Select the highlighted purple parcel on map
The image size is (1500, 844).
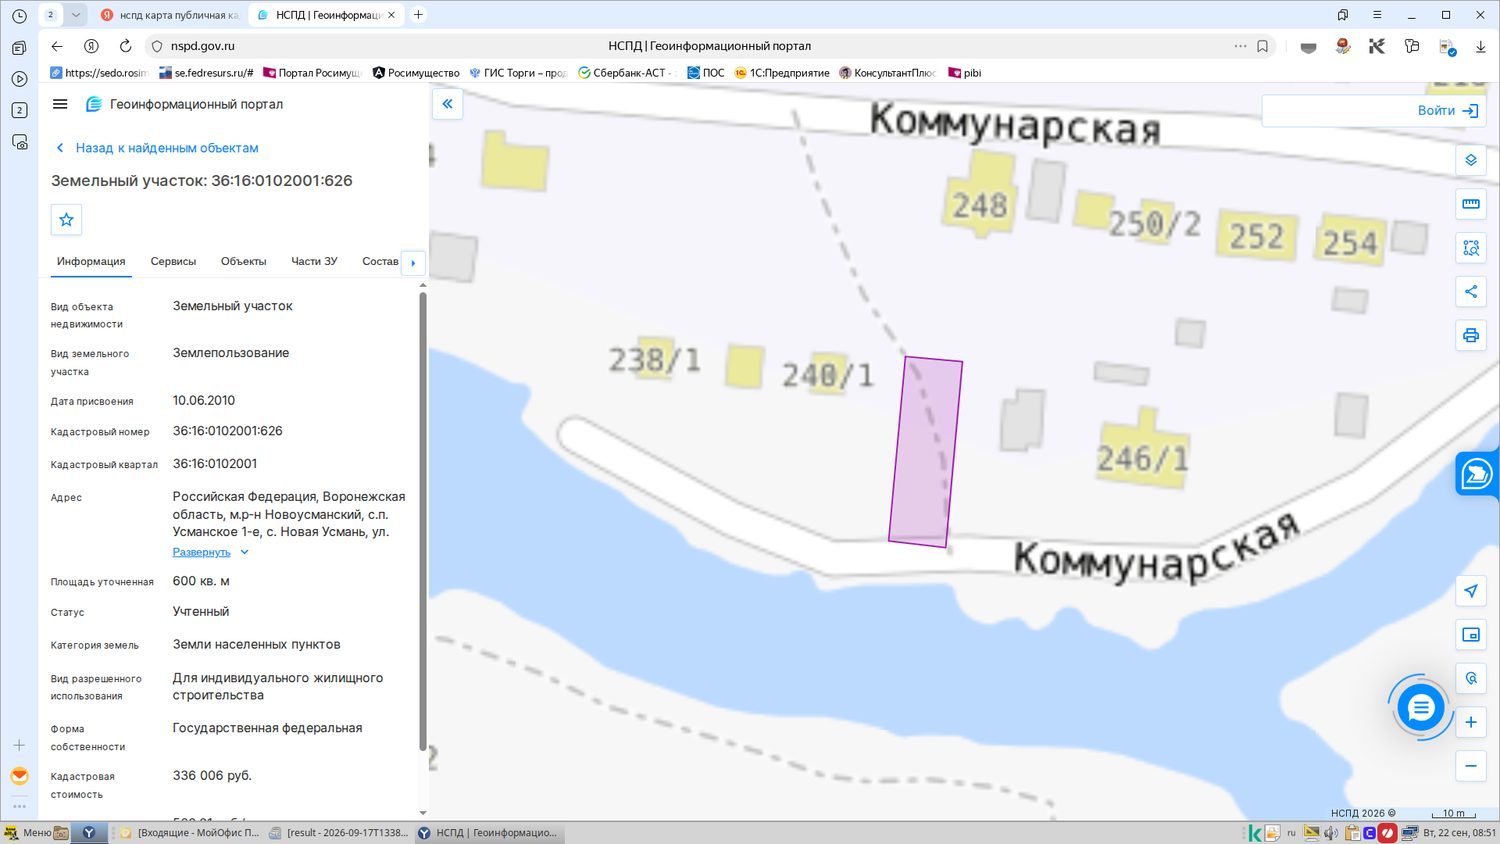(x=926, y=452)
